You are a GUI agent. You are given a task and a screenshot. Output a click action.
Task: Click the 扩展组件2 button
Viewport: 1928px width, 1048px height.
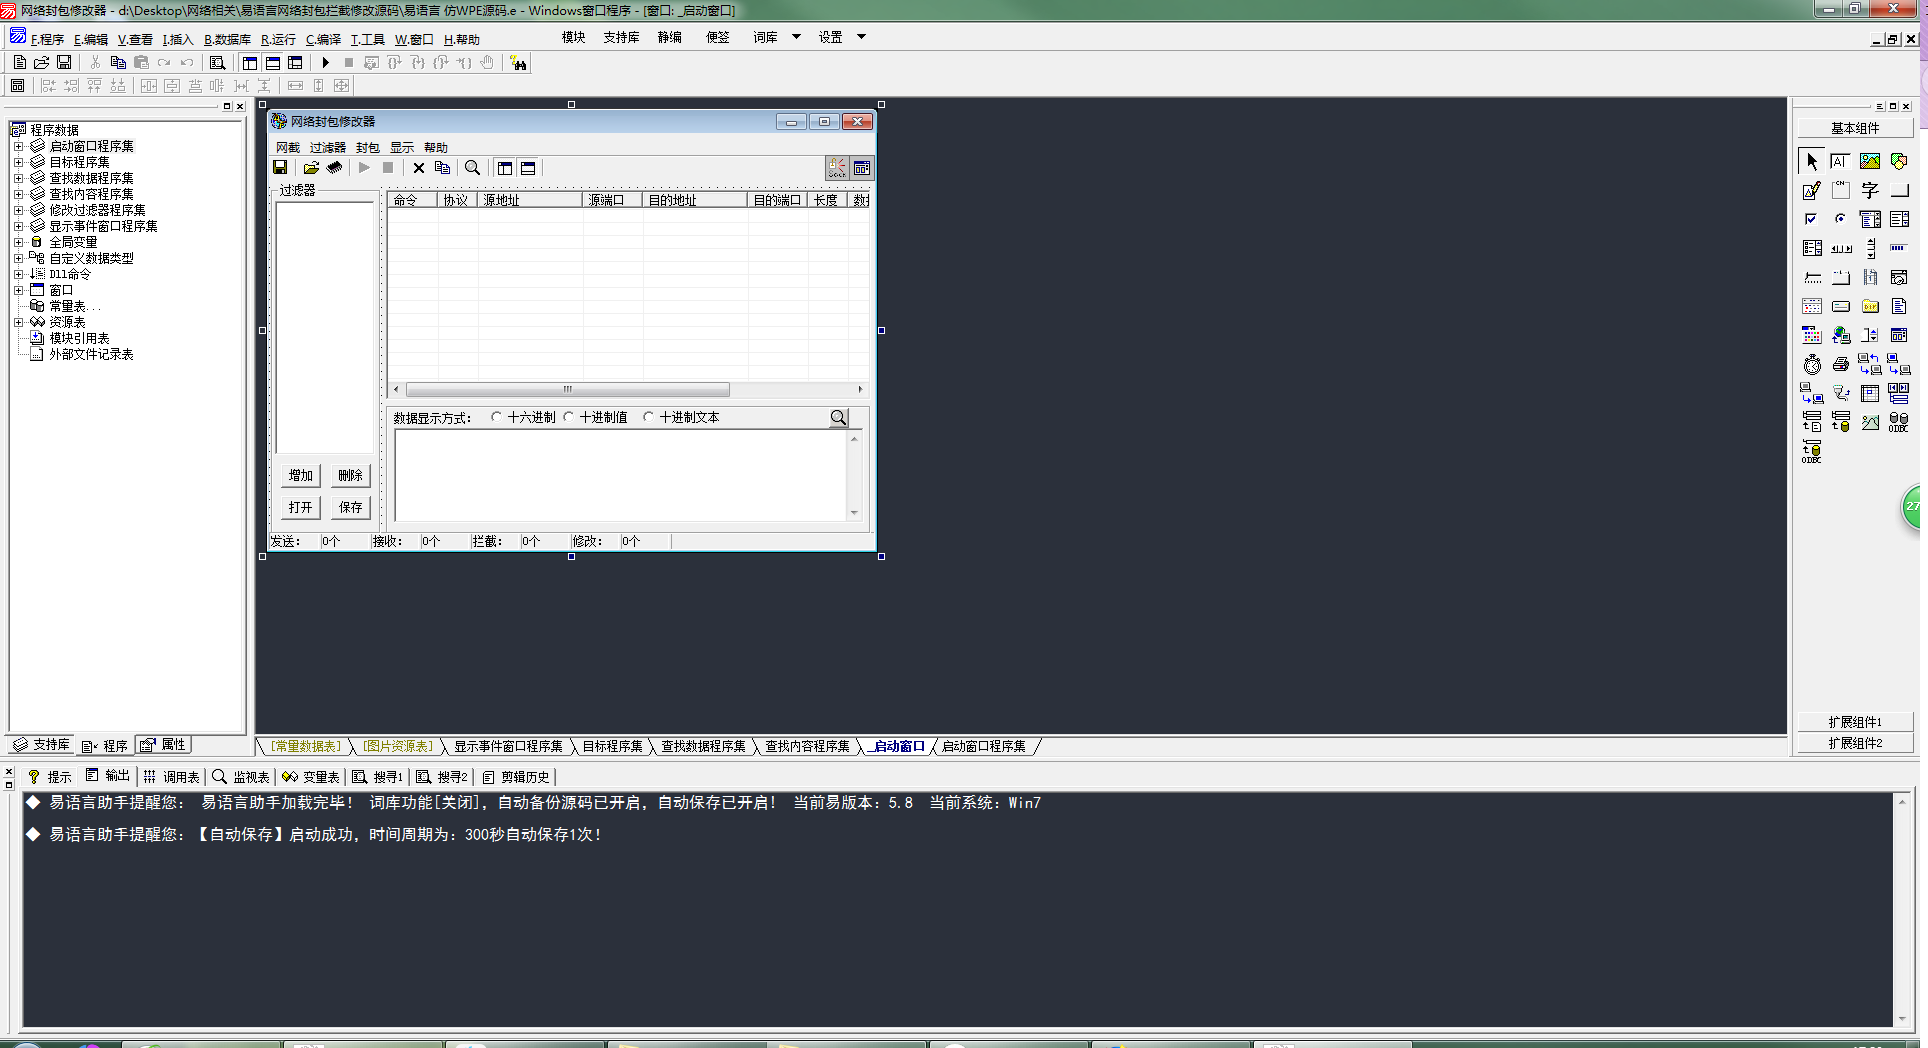1855,743
